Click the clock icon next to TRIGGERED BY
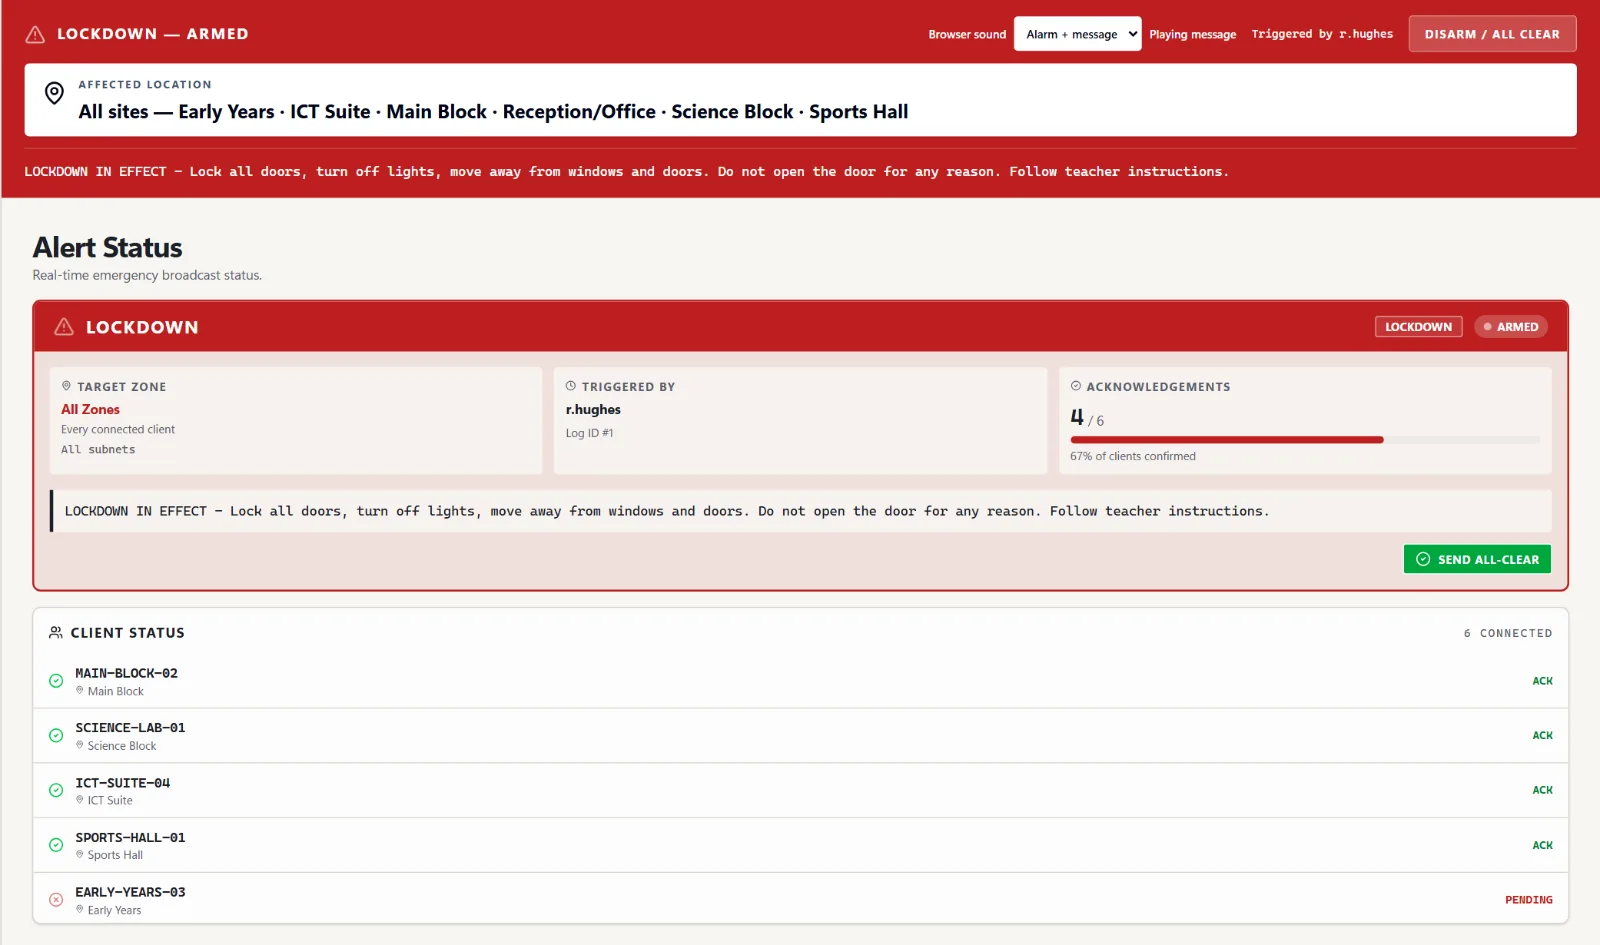The height and width of the screenshot is (945, 1600). [x=571, y=386]
